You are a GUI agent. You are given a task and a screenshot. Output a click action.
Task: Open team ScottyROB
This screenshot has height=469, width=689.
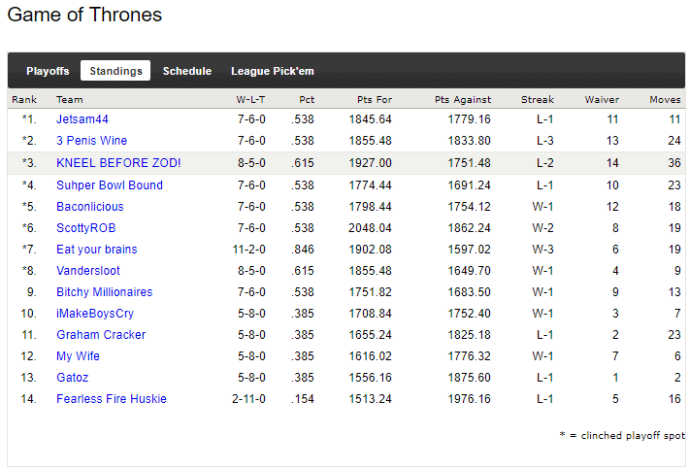[x=86, y=228]
